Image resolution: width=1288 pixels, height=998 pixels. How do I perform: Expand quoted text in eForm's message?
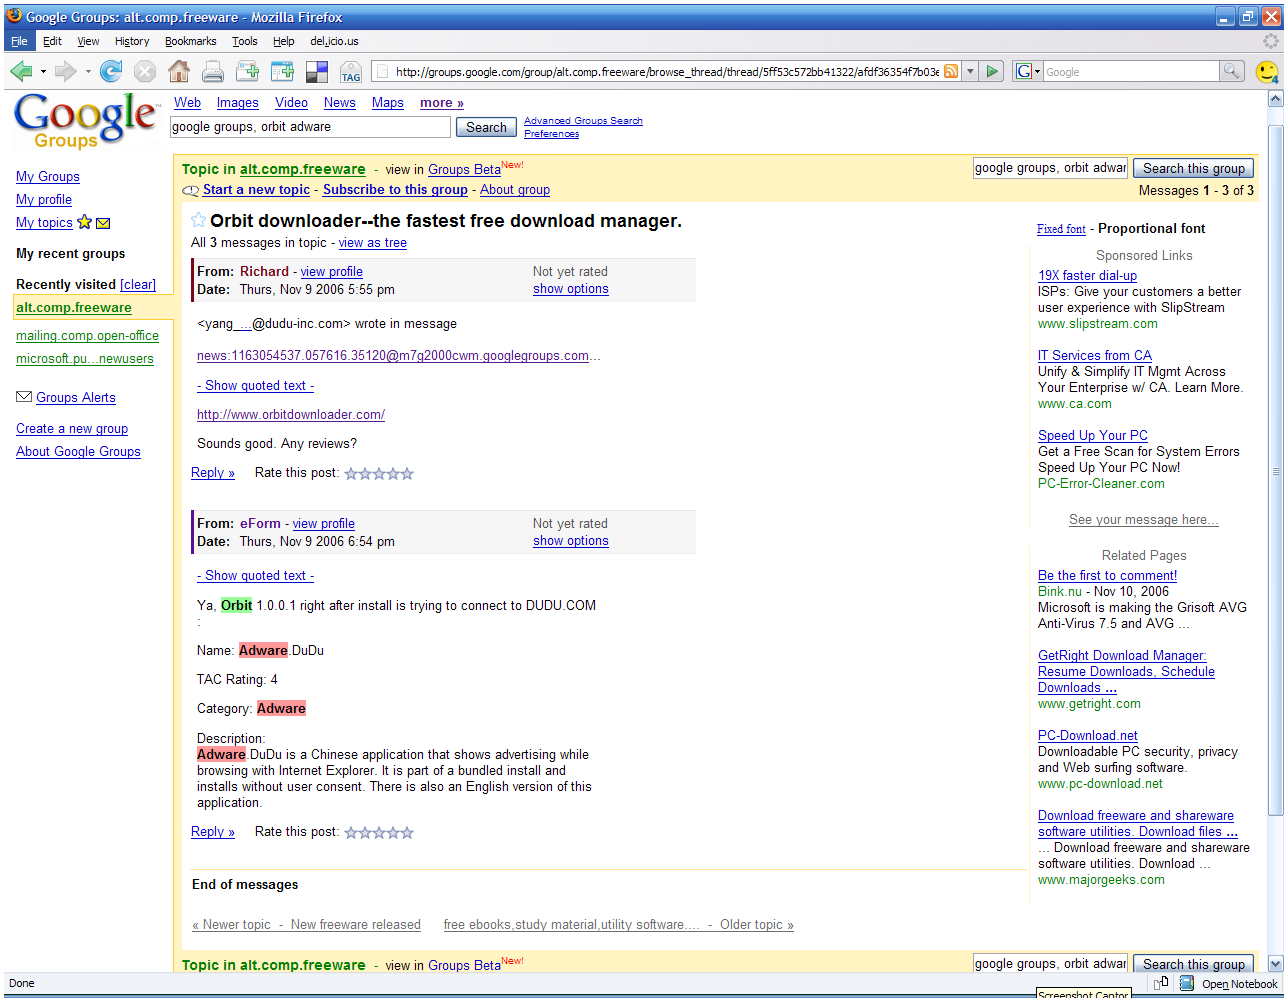[x=255, y=576]
